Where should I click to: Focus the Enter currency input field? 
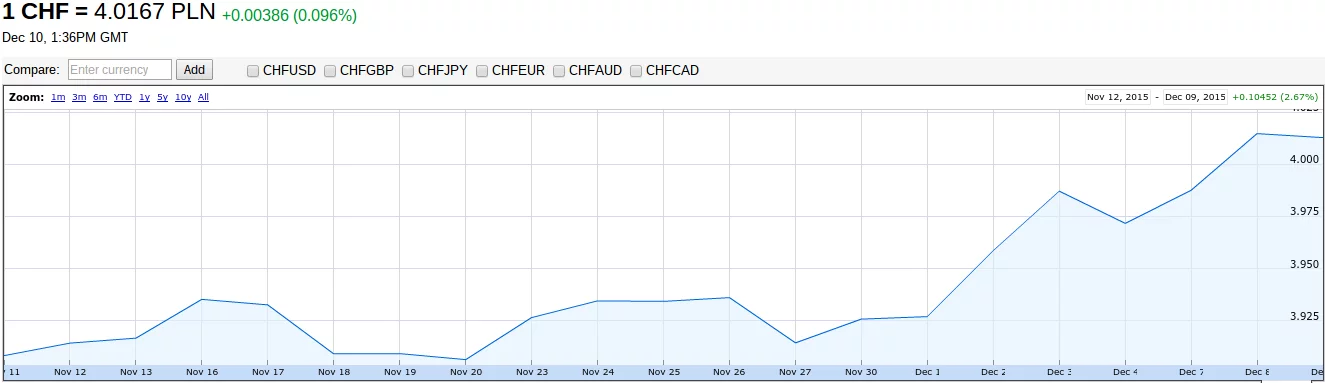[x=120, y=70]
